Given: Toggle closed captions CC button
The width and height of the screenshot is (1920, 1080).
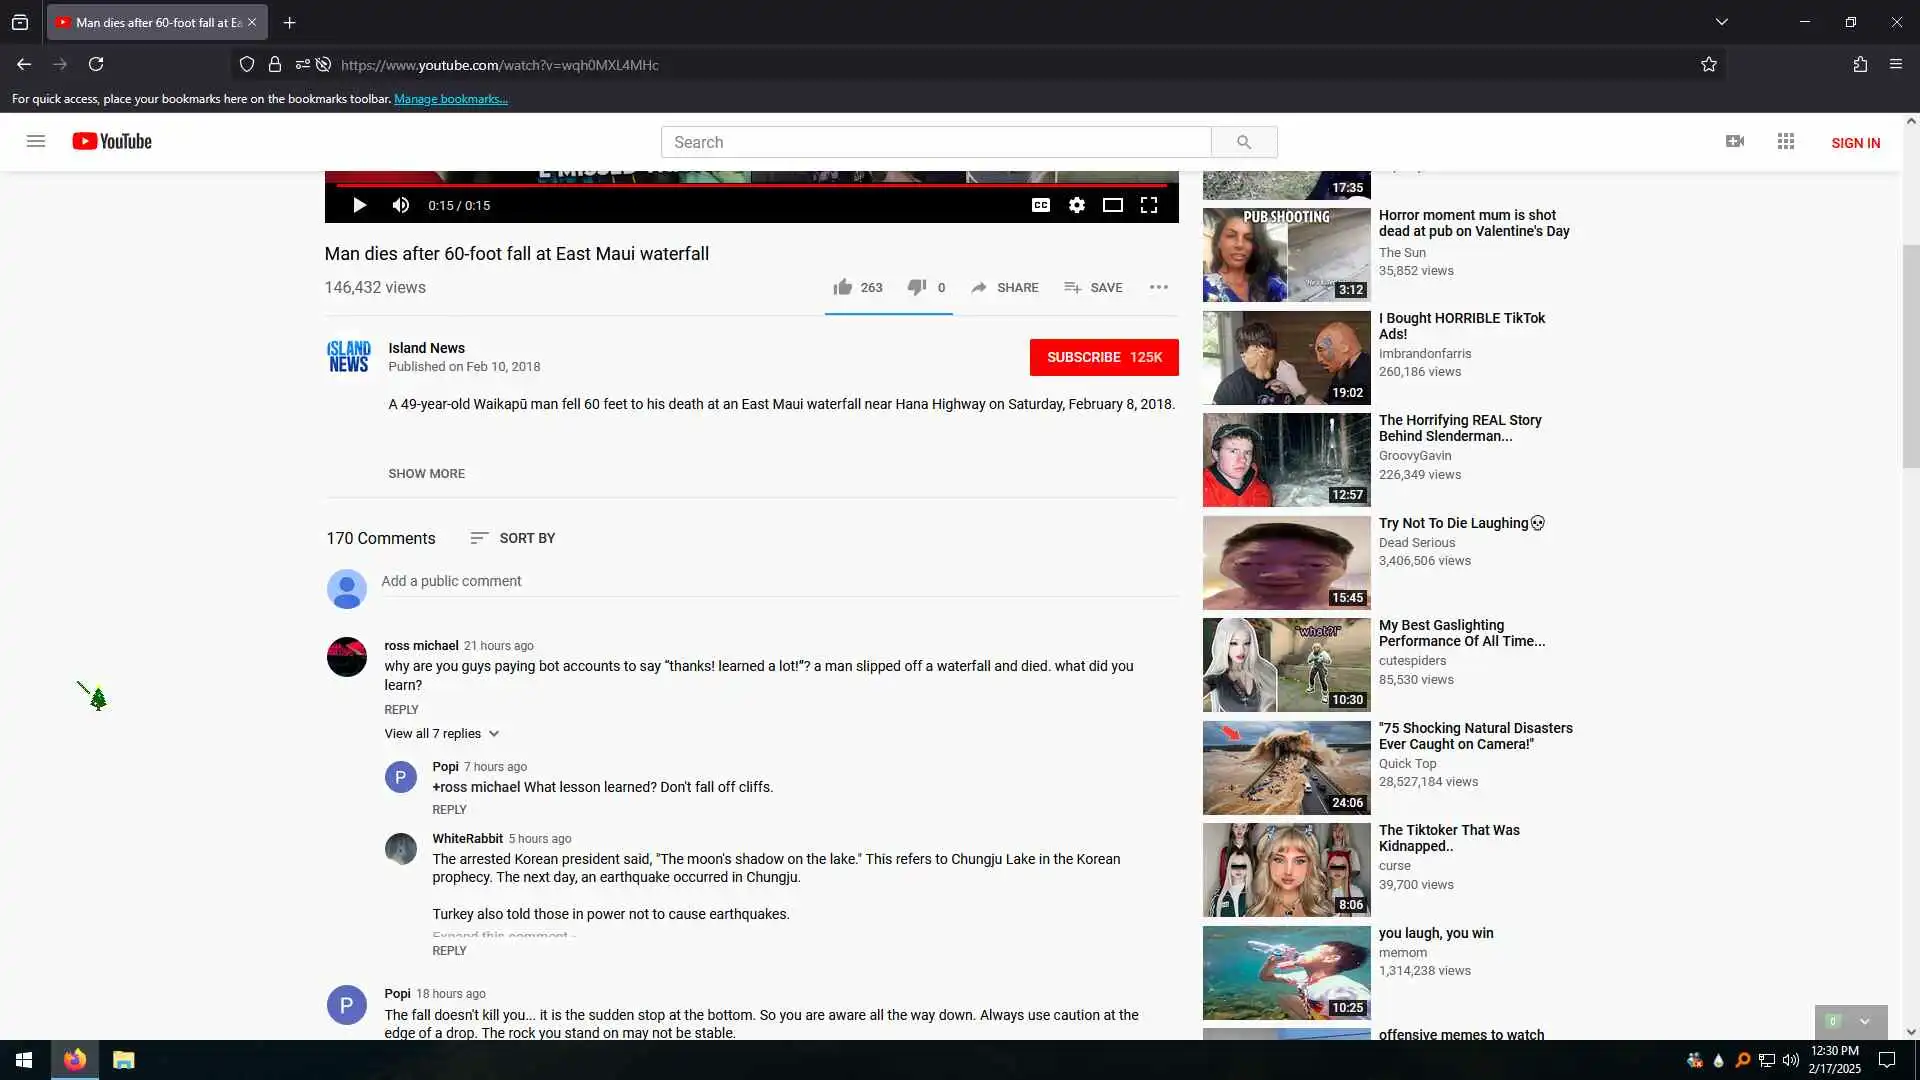Looking at the screenshot, I should coord(1040,205).
